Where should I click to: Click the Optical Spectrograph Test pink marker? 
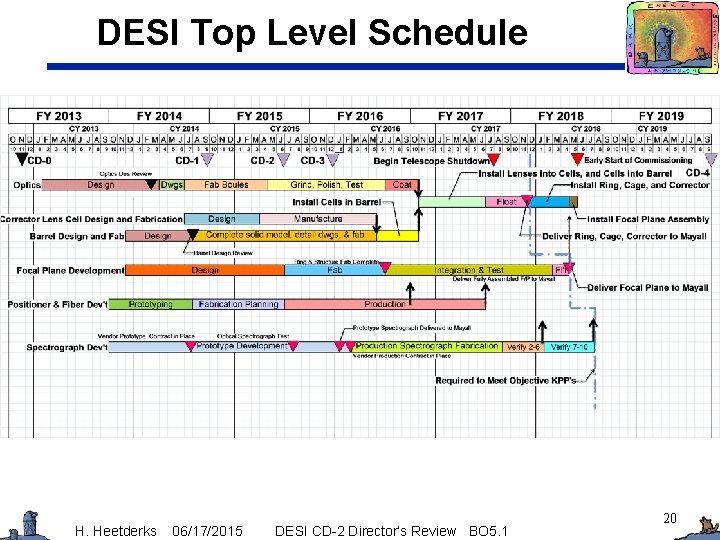click(293, 346)
